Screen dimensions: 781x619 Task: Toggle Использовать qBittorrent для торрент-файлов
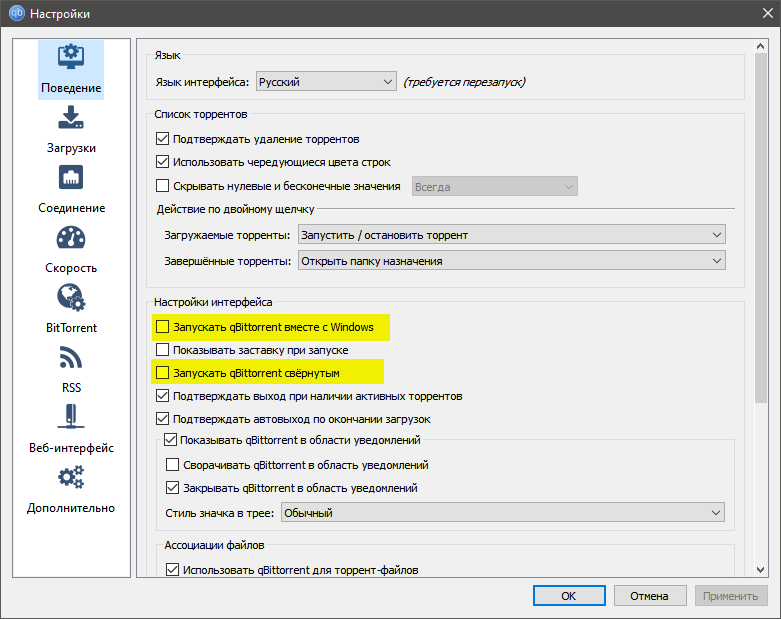[172, 570]
